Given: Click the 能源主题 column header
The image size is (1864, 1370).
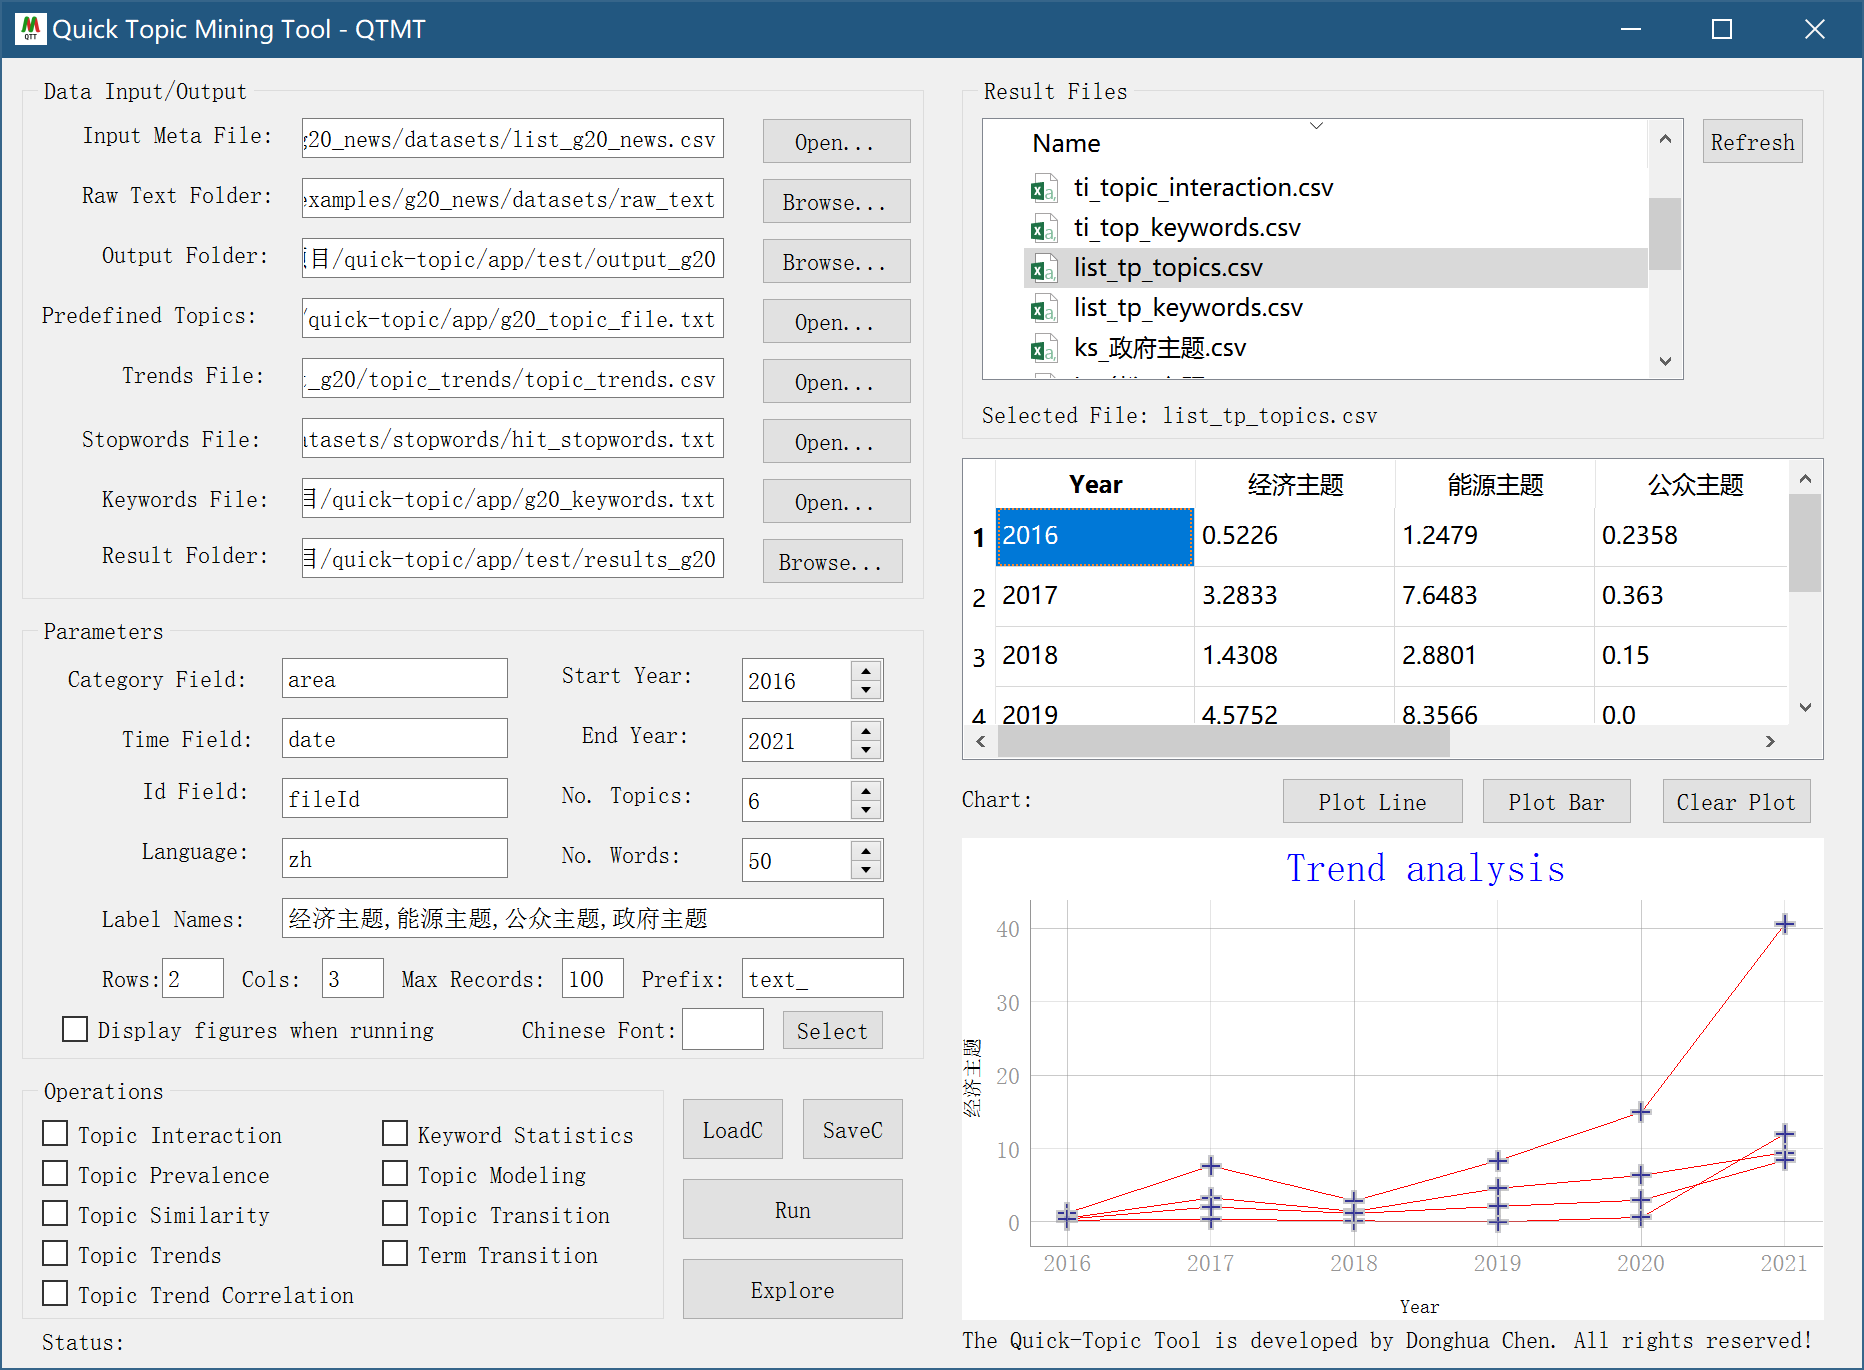Looking at the screenshot, I should 1495,485.
